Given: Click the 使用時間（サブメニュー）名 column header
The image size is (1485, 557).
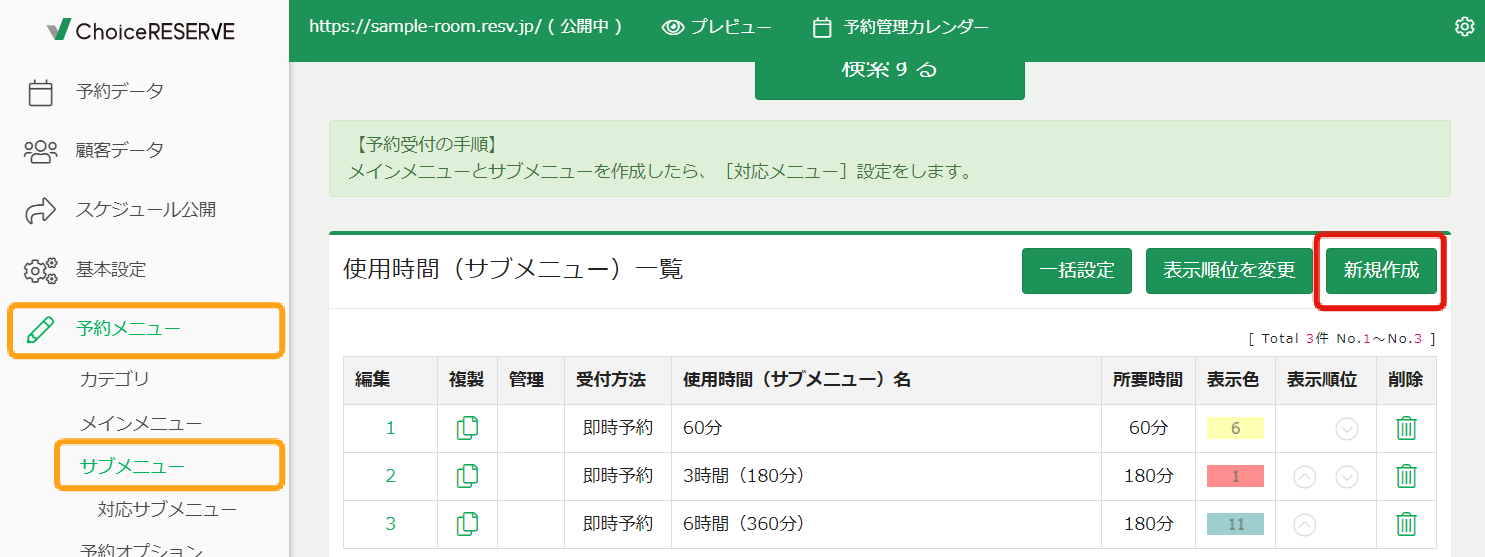Looking at the screenshot, I should pos(886,380).
